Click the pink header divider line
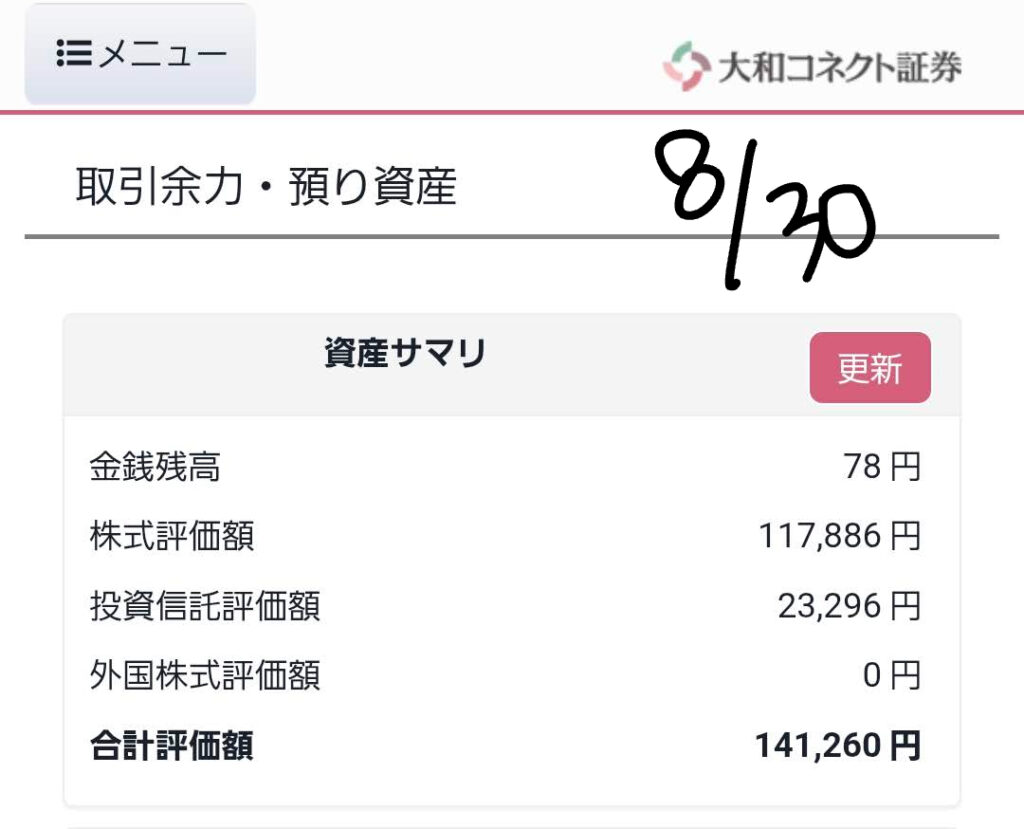 pos(512,112)
